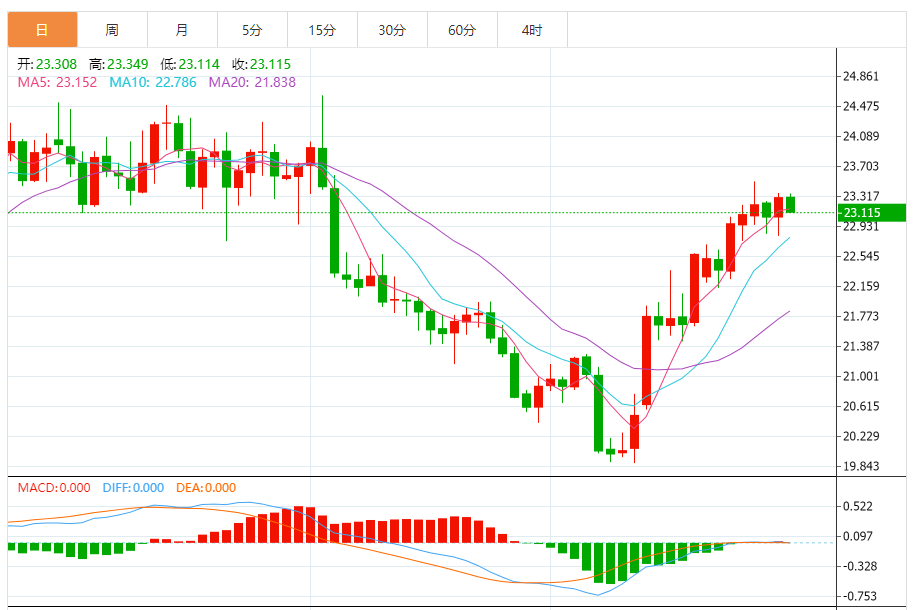Click the -0.328 MACD axis label
Viewport: 919px width, 610px height.
click(x=859, y=566)
